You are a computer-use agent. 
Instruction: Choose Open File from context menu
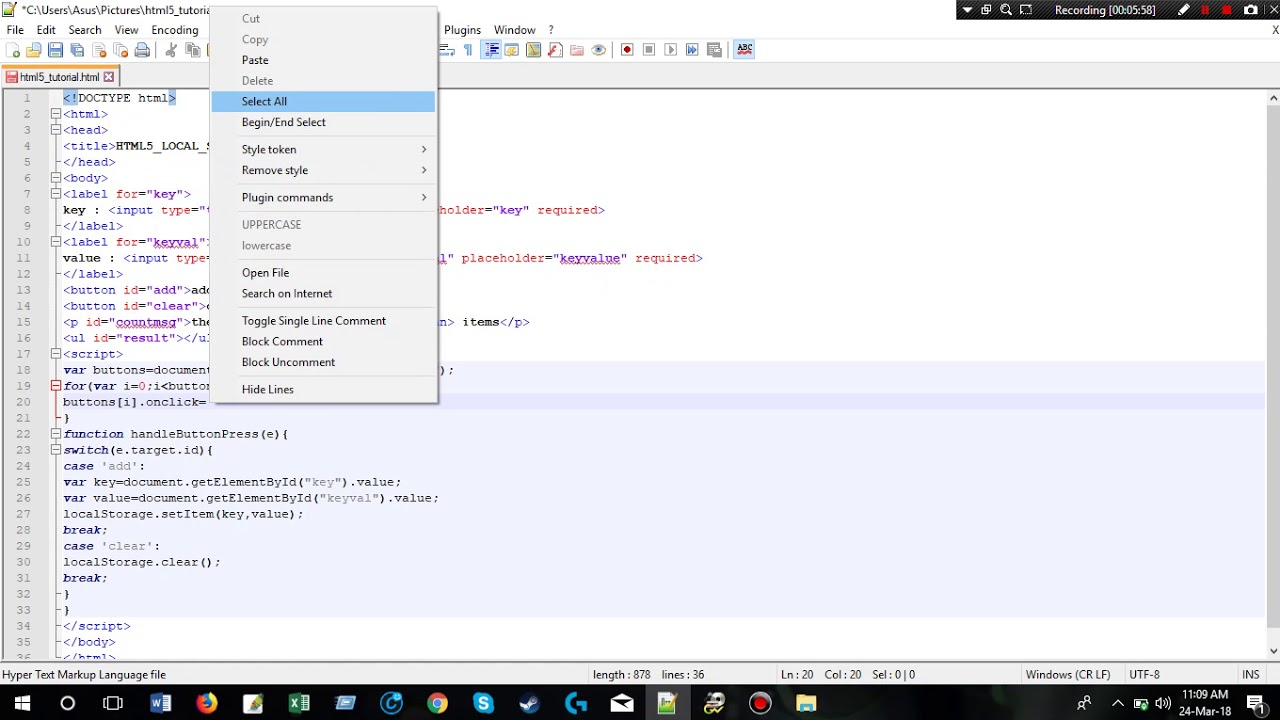324,272
